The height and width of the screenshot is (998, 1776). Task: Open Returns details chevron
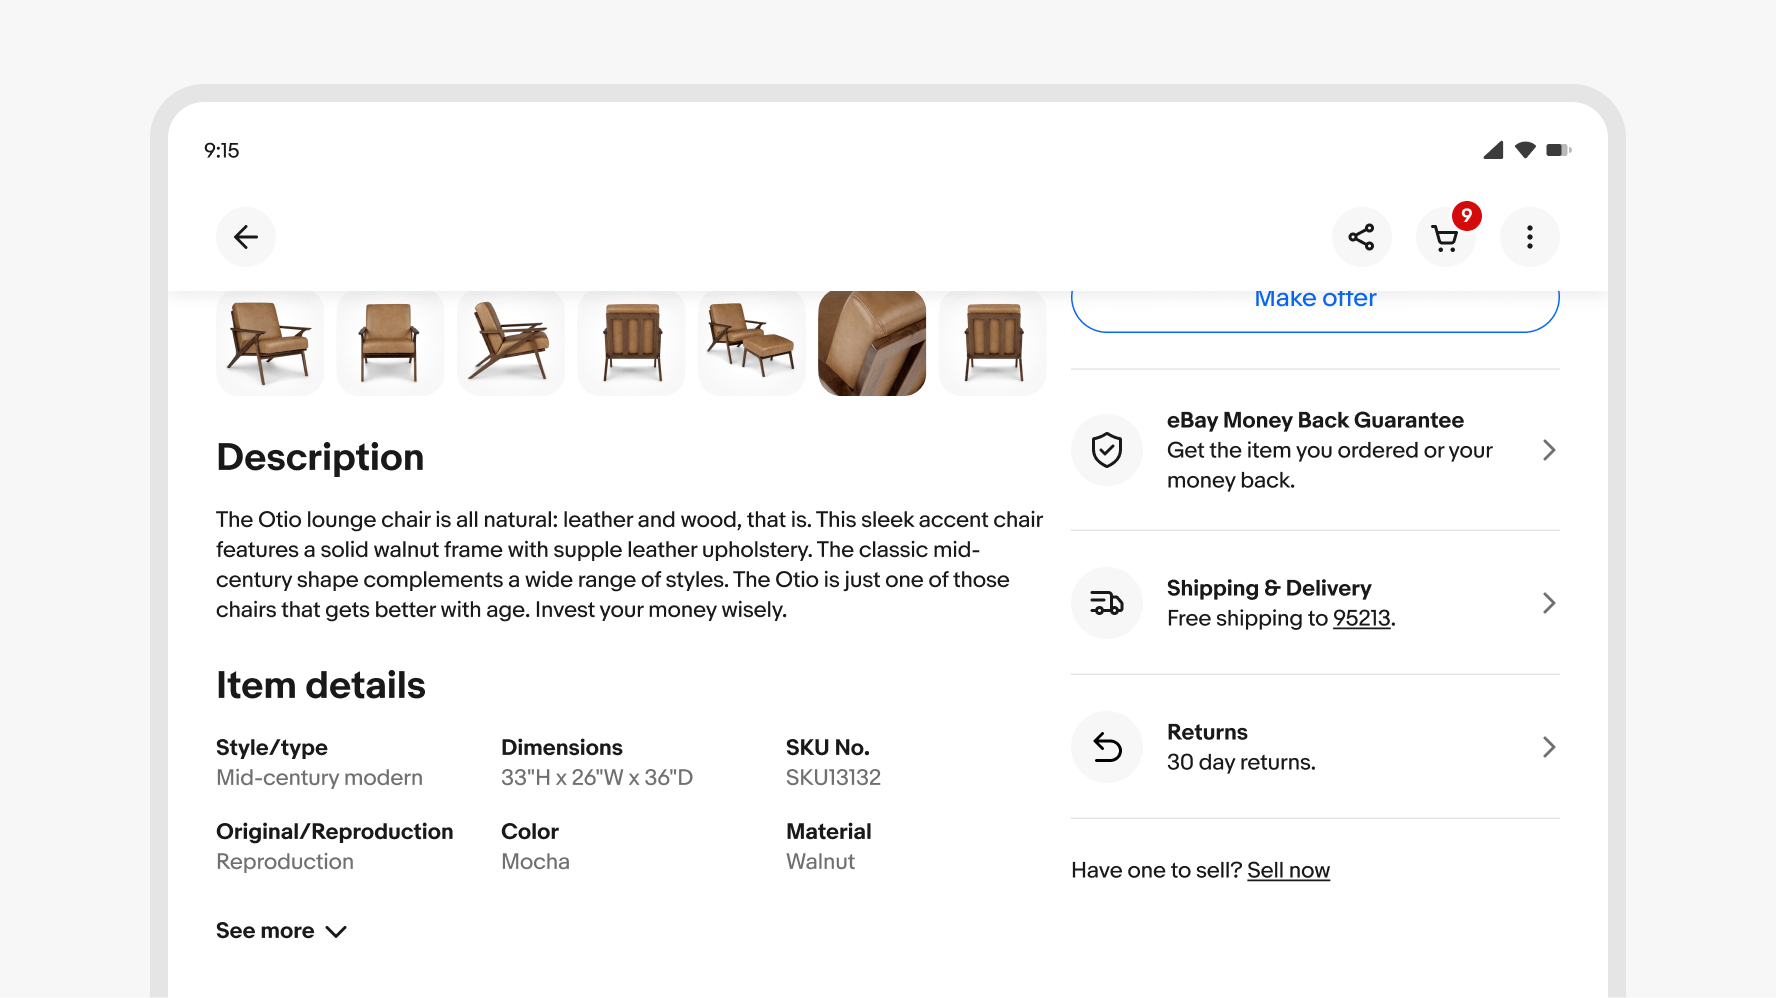tap(1549, 747)
